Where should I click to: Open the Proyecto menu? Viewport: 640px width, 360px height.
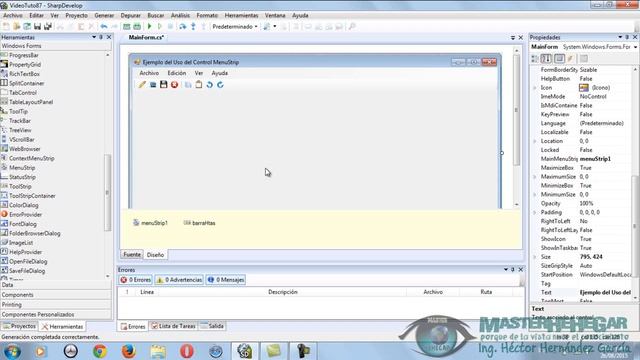click(76, 16)
